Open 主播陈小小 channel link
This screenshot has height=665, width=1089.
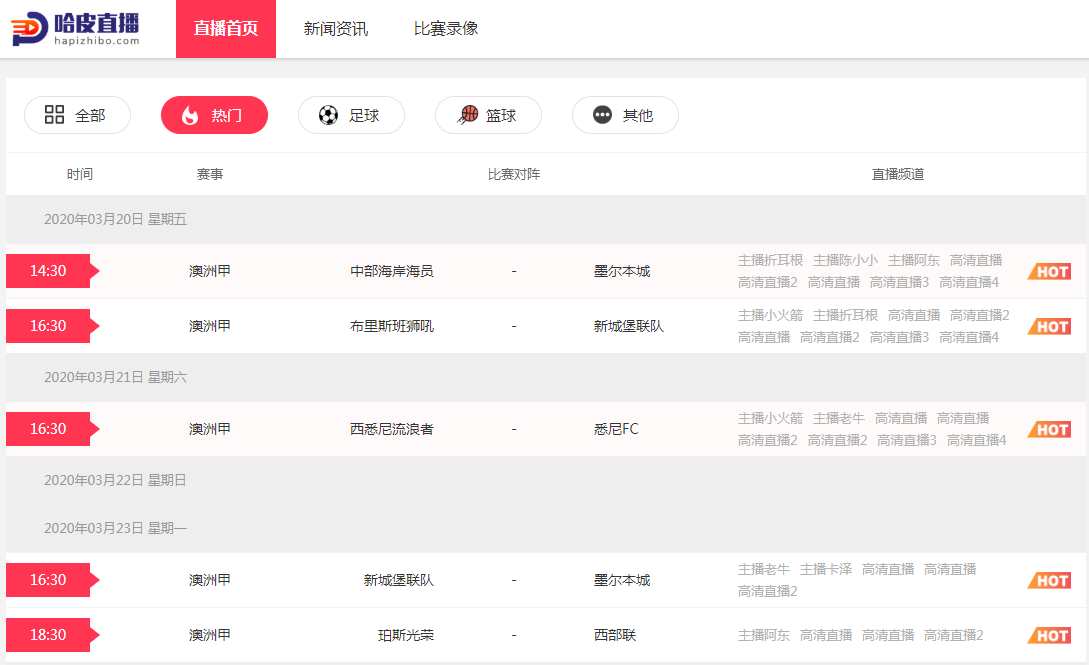[x=845, y=260]
